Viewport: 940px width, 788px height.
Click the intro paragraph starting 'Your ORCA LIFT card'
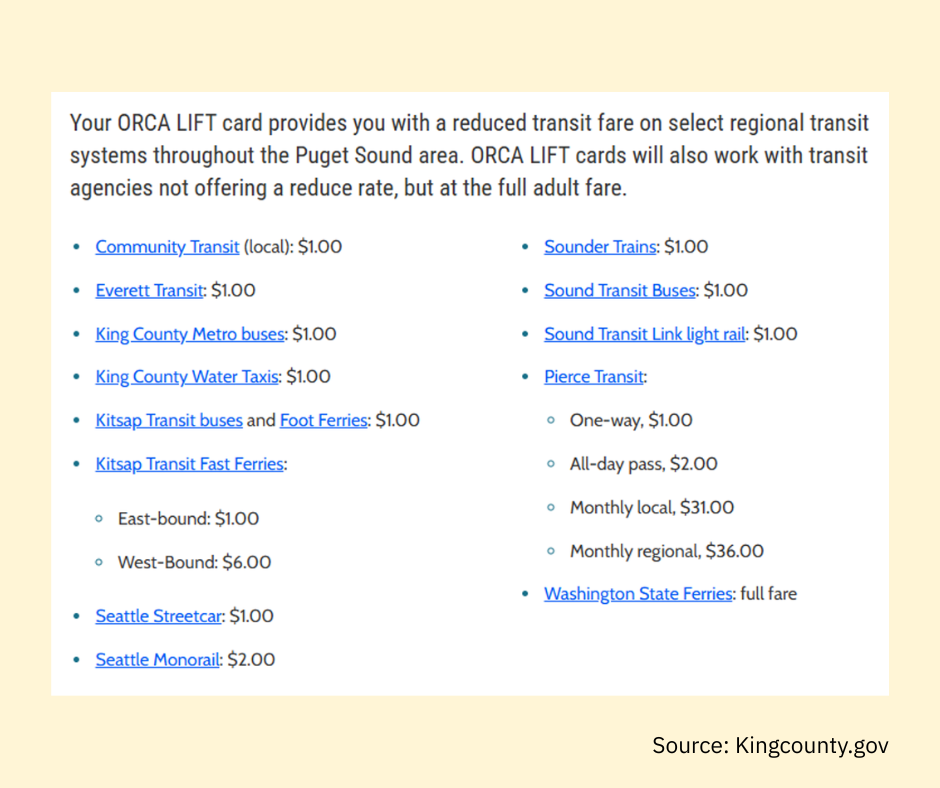pos(469,155)
